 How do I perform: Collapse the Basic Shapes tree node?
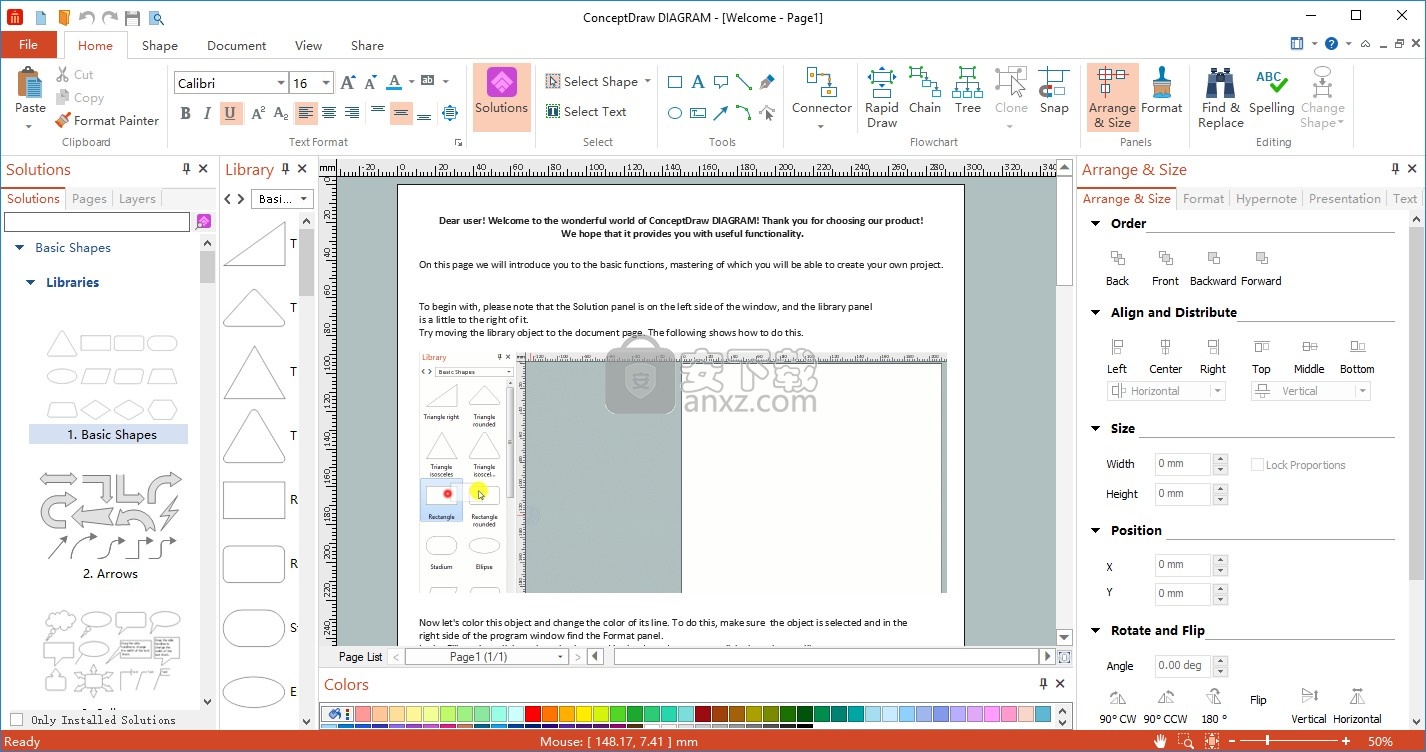(19, 248)
